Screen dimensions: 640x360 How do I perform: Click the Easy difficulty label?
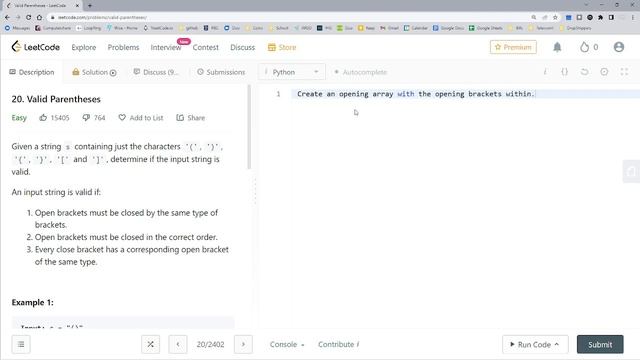[19, 118]
